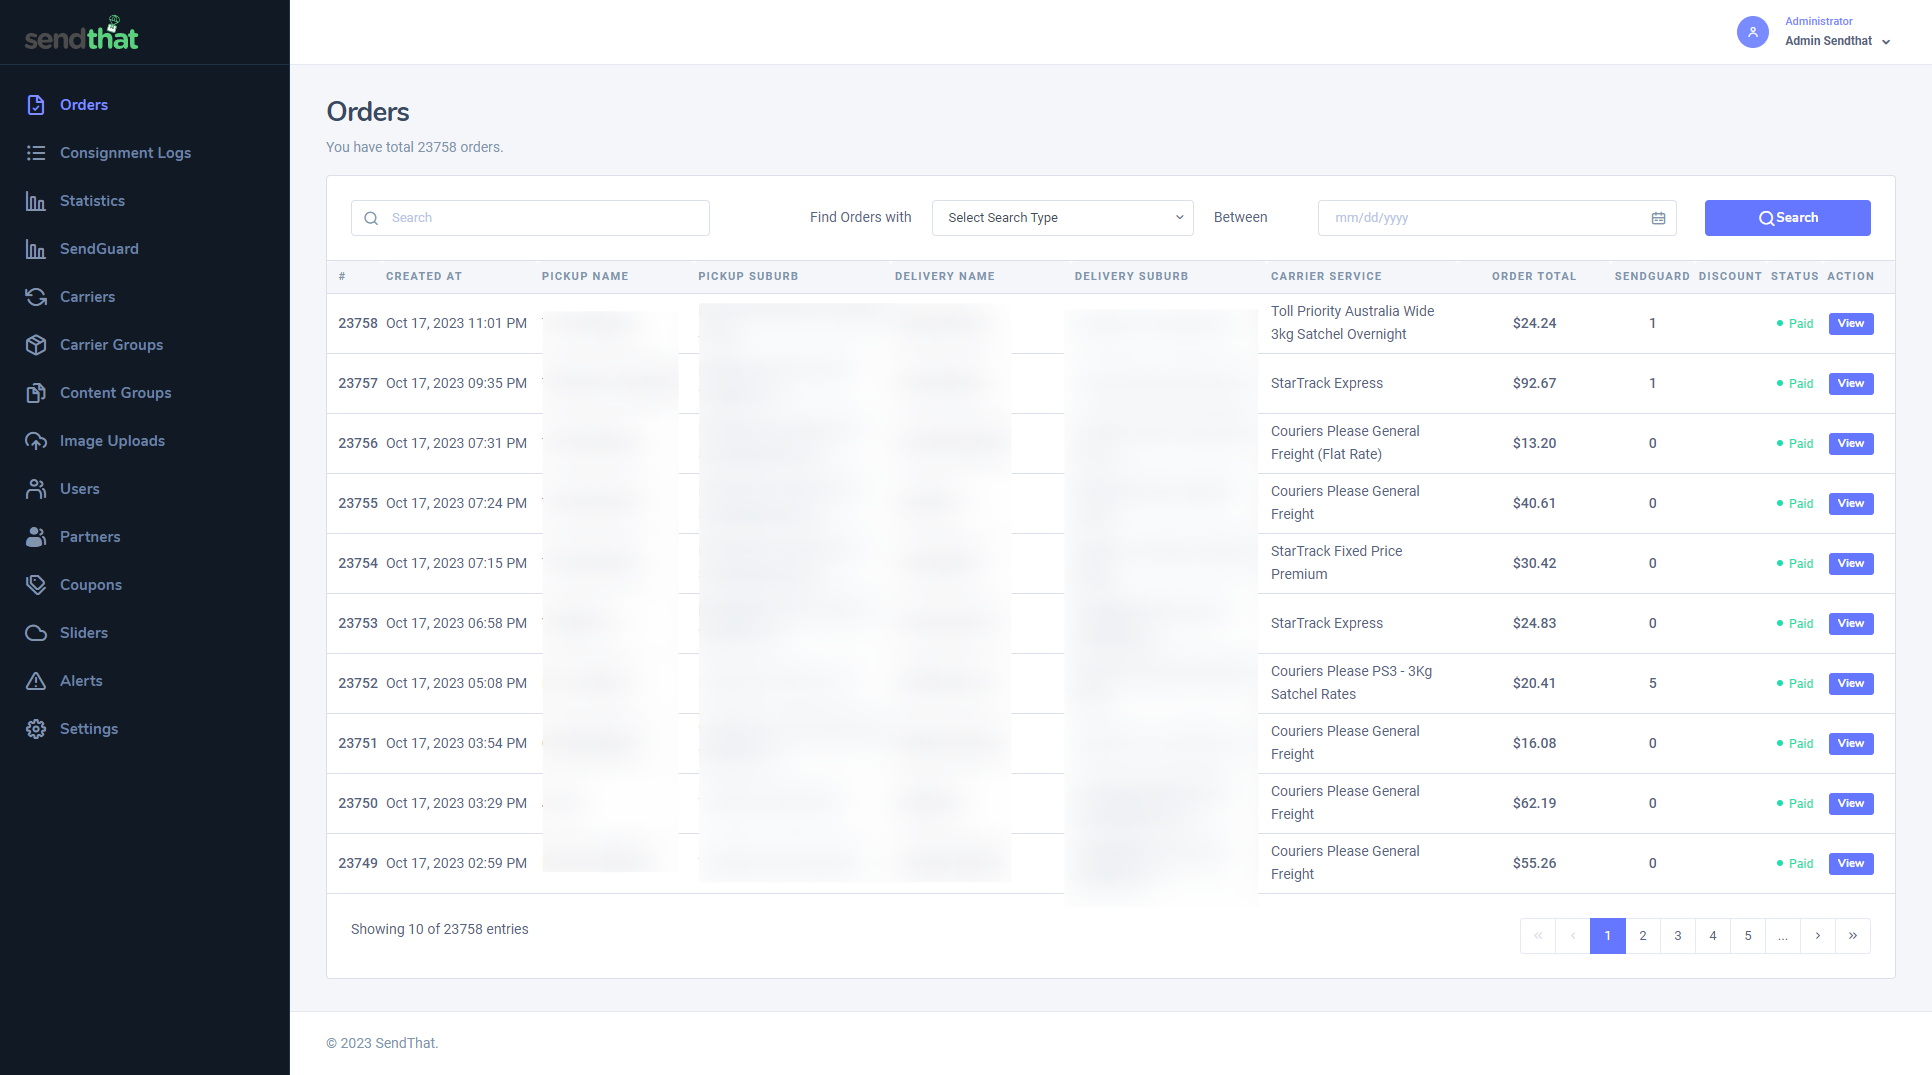Click the Coupons tag icon
The height and width of the screenshot is (1075, 1932).
pyautogui.click(x=36, y=585)
